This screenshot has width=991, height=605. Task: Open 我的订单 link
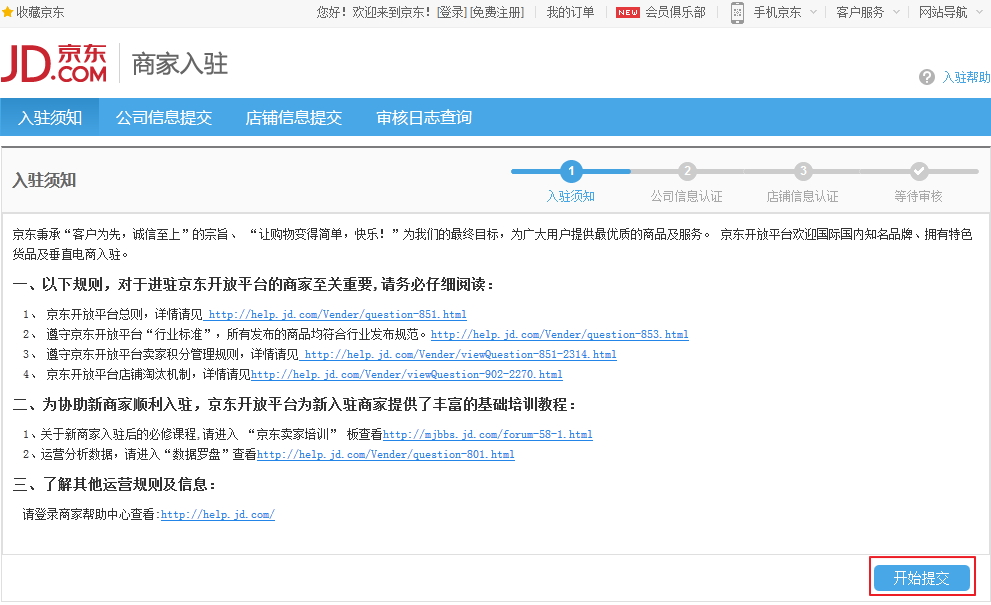(570, 12)
